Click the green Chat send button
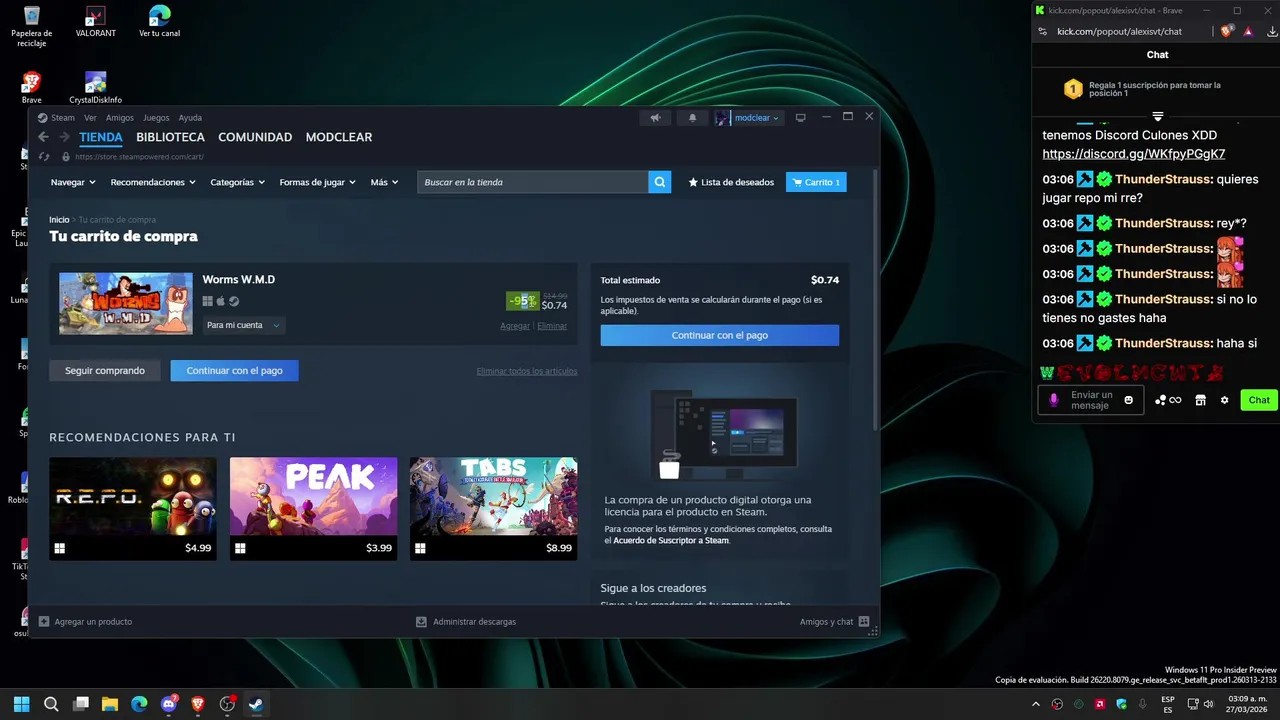The height and width of the screenshot is (720, 1280). [x=1259, y=400]
